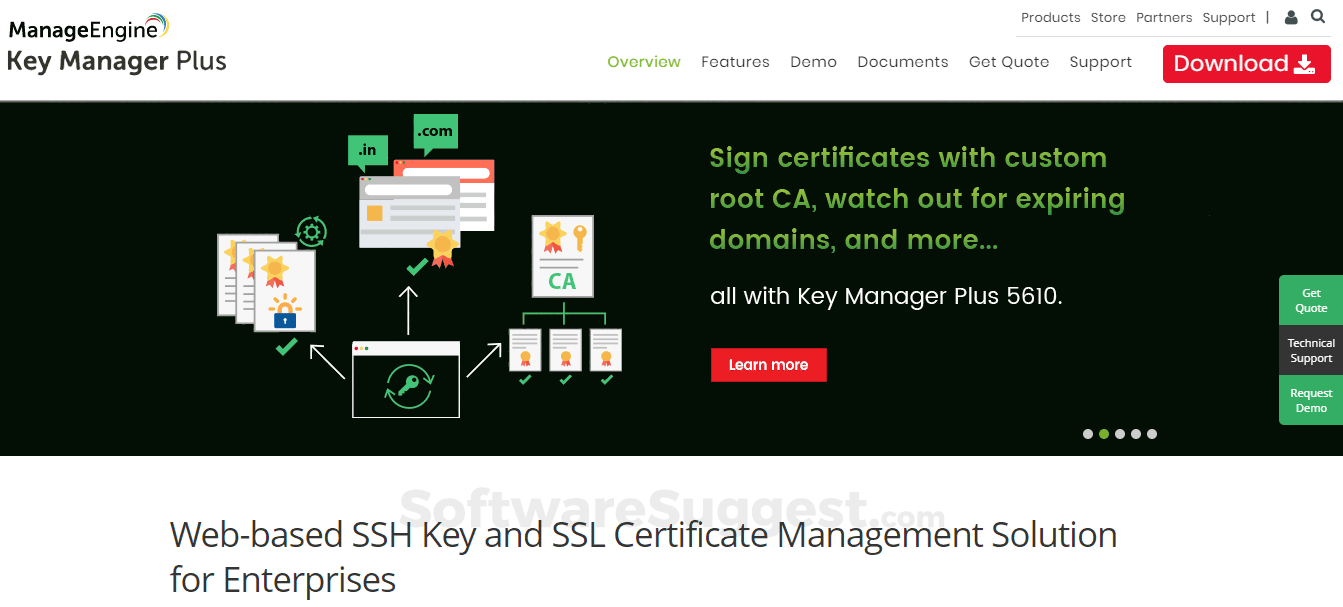Viewport: 1343px width, 607px height.
Task: Select the first carousel indicator dot
Action: pyautogui.click(x=1088, y=434)
